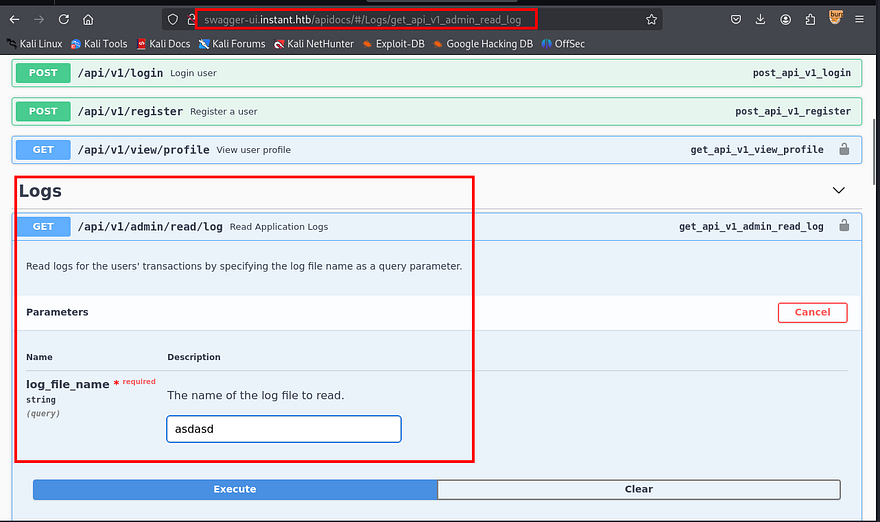Click the 'Read Application Logs' summary text
The height and width of the screenshot is (522, 880).
coord(279,227)
